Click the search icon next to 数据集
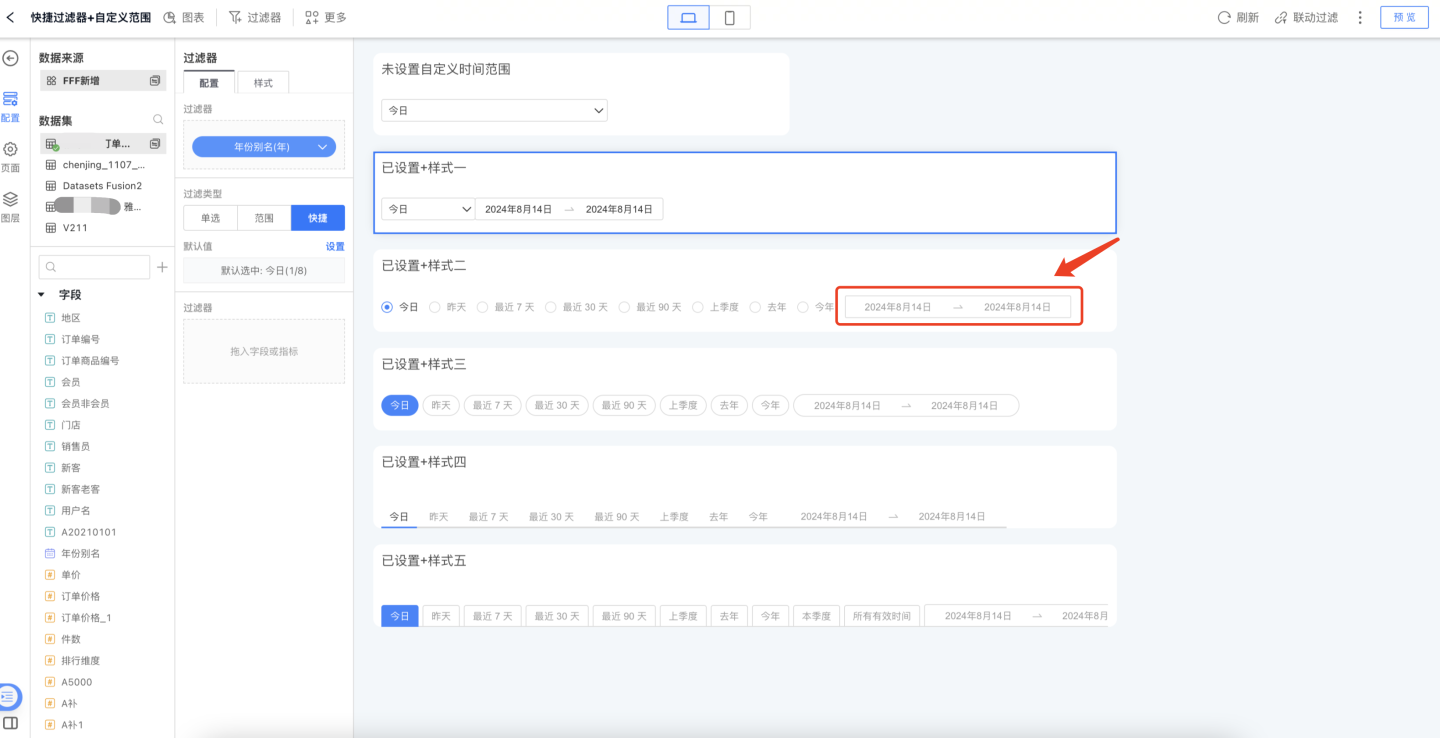Image resolution: width=1440 pixels, height=738 pixels. 157,120
